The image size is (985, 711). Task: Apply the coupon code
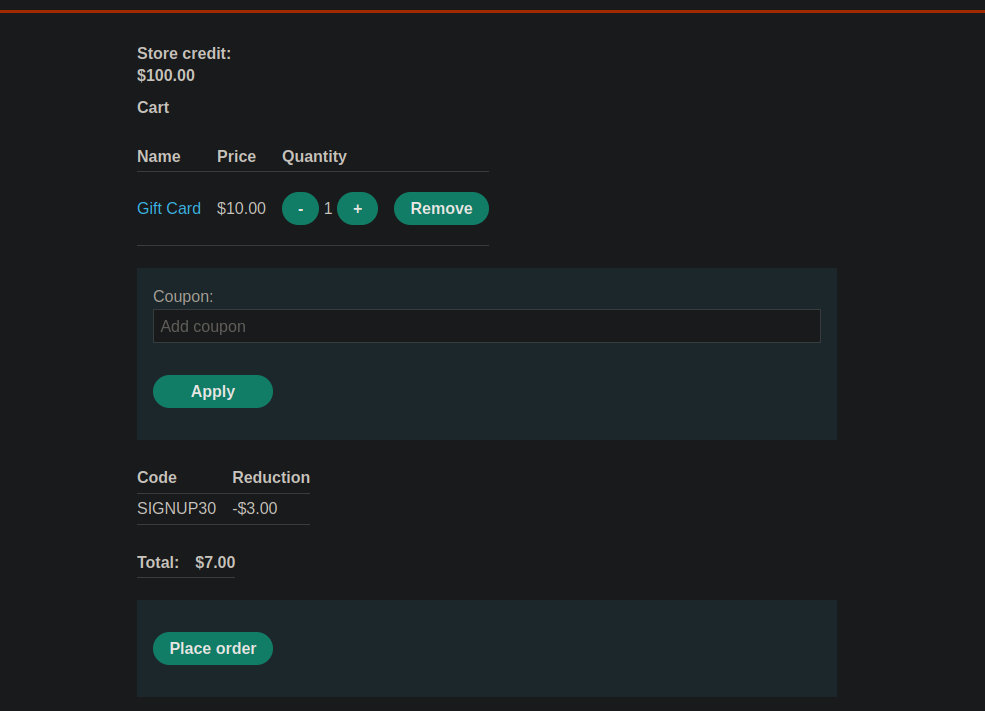pyautogui.click(x=212, y=392)
